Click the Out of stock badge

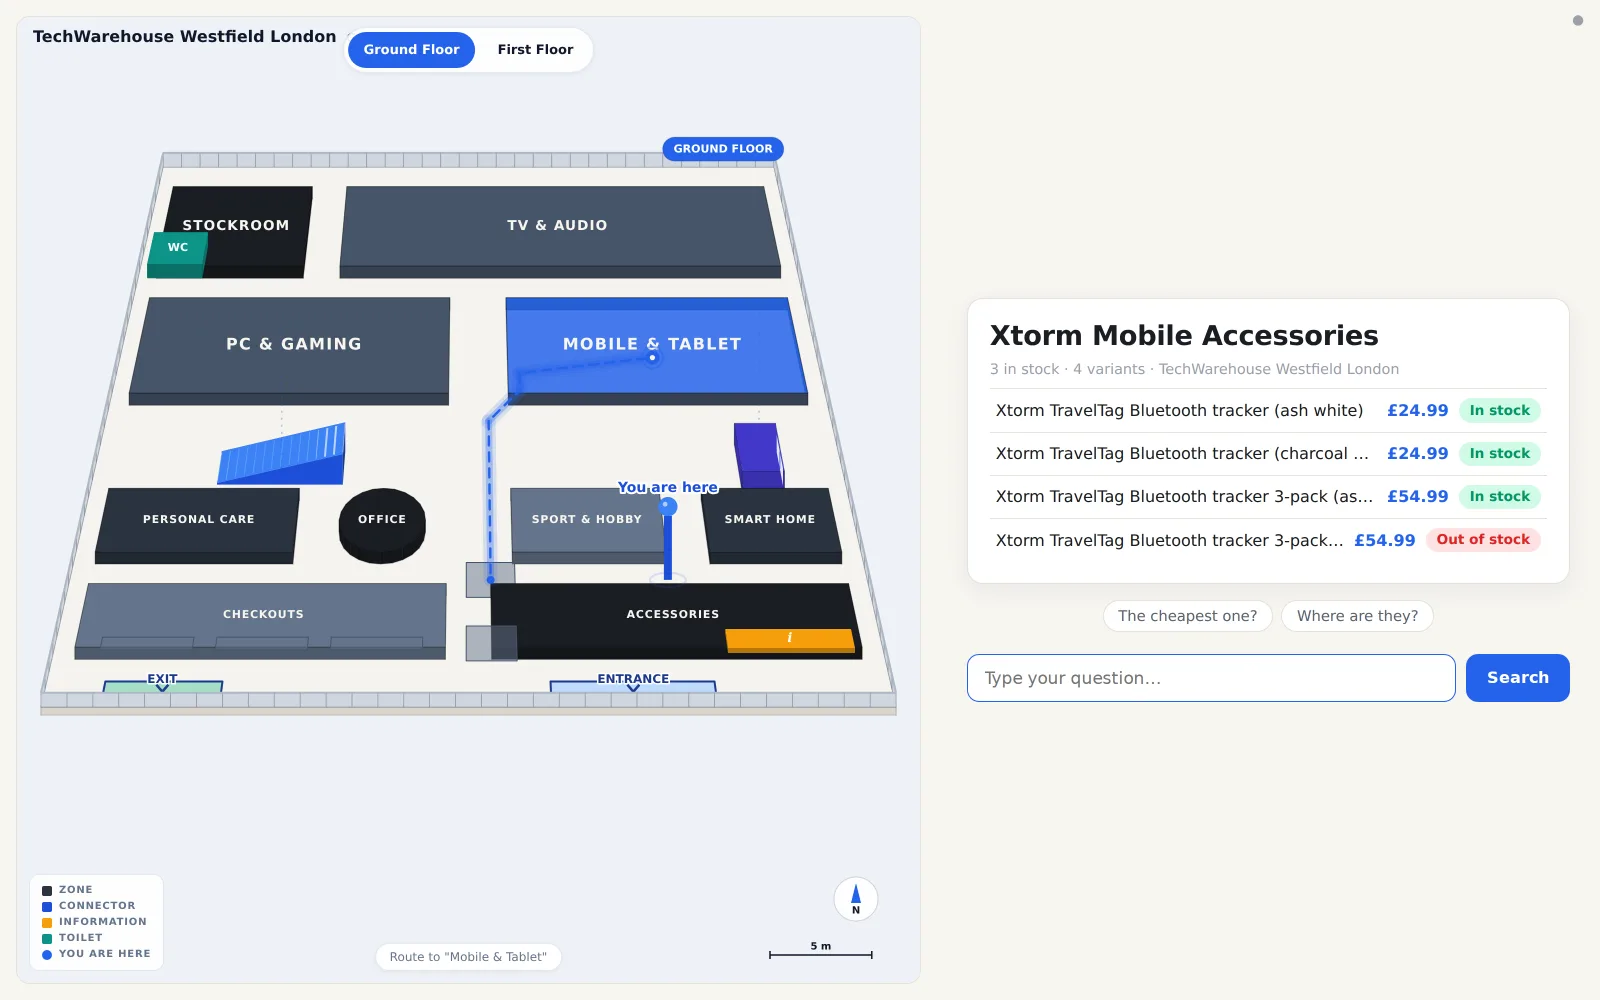1483,540
